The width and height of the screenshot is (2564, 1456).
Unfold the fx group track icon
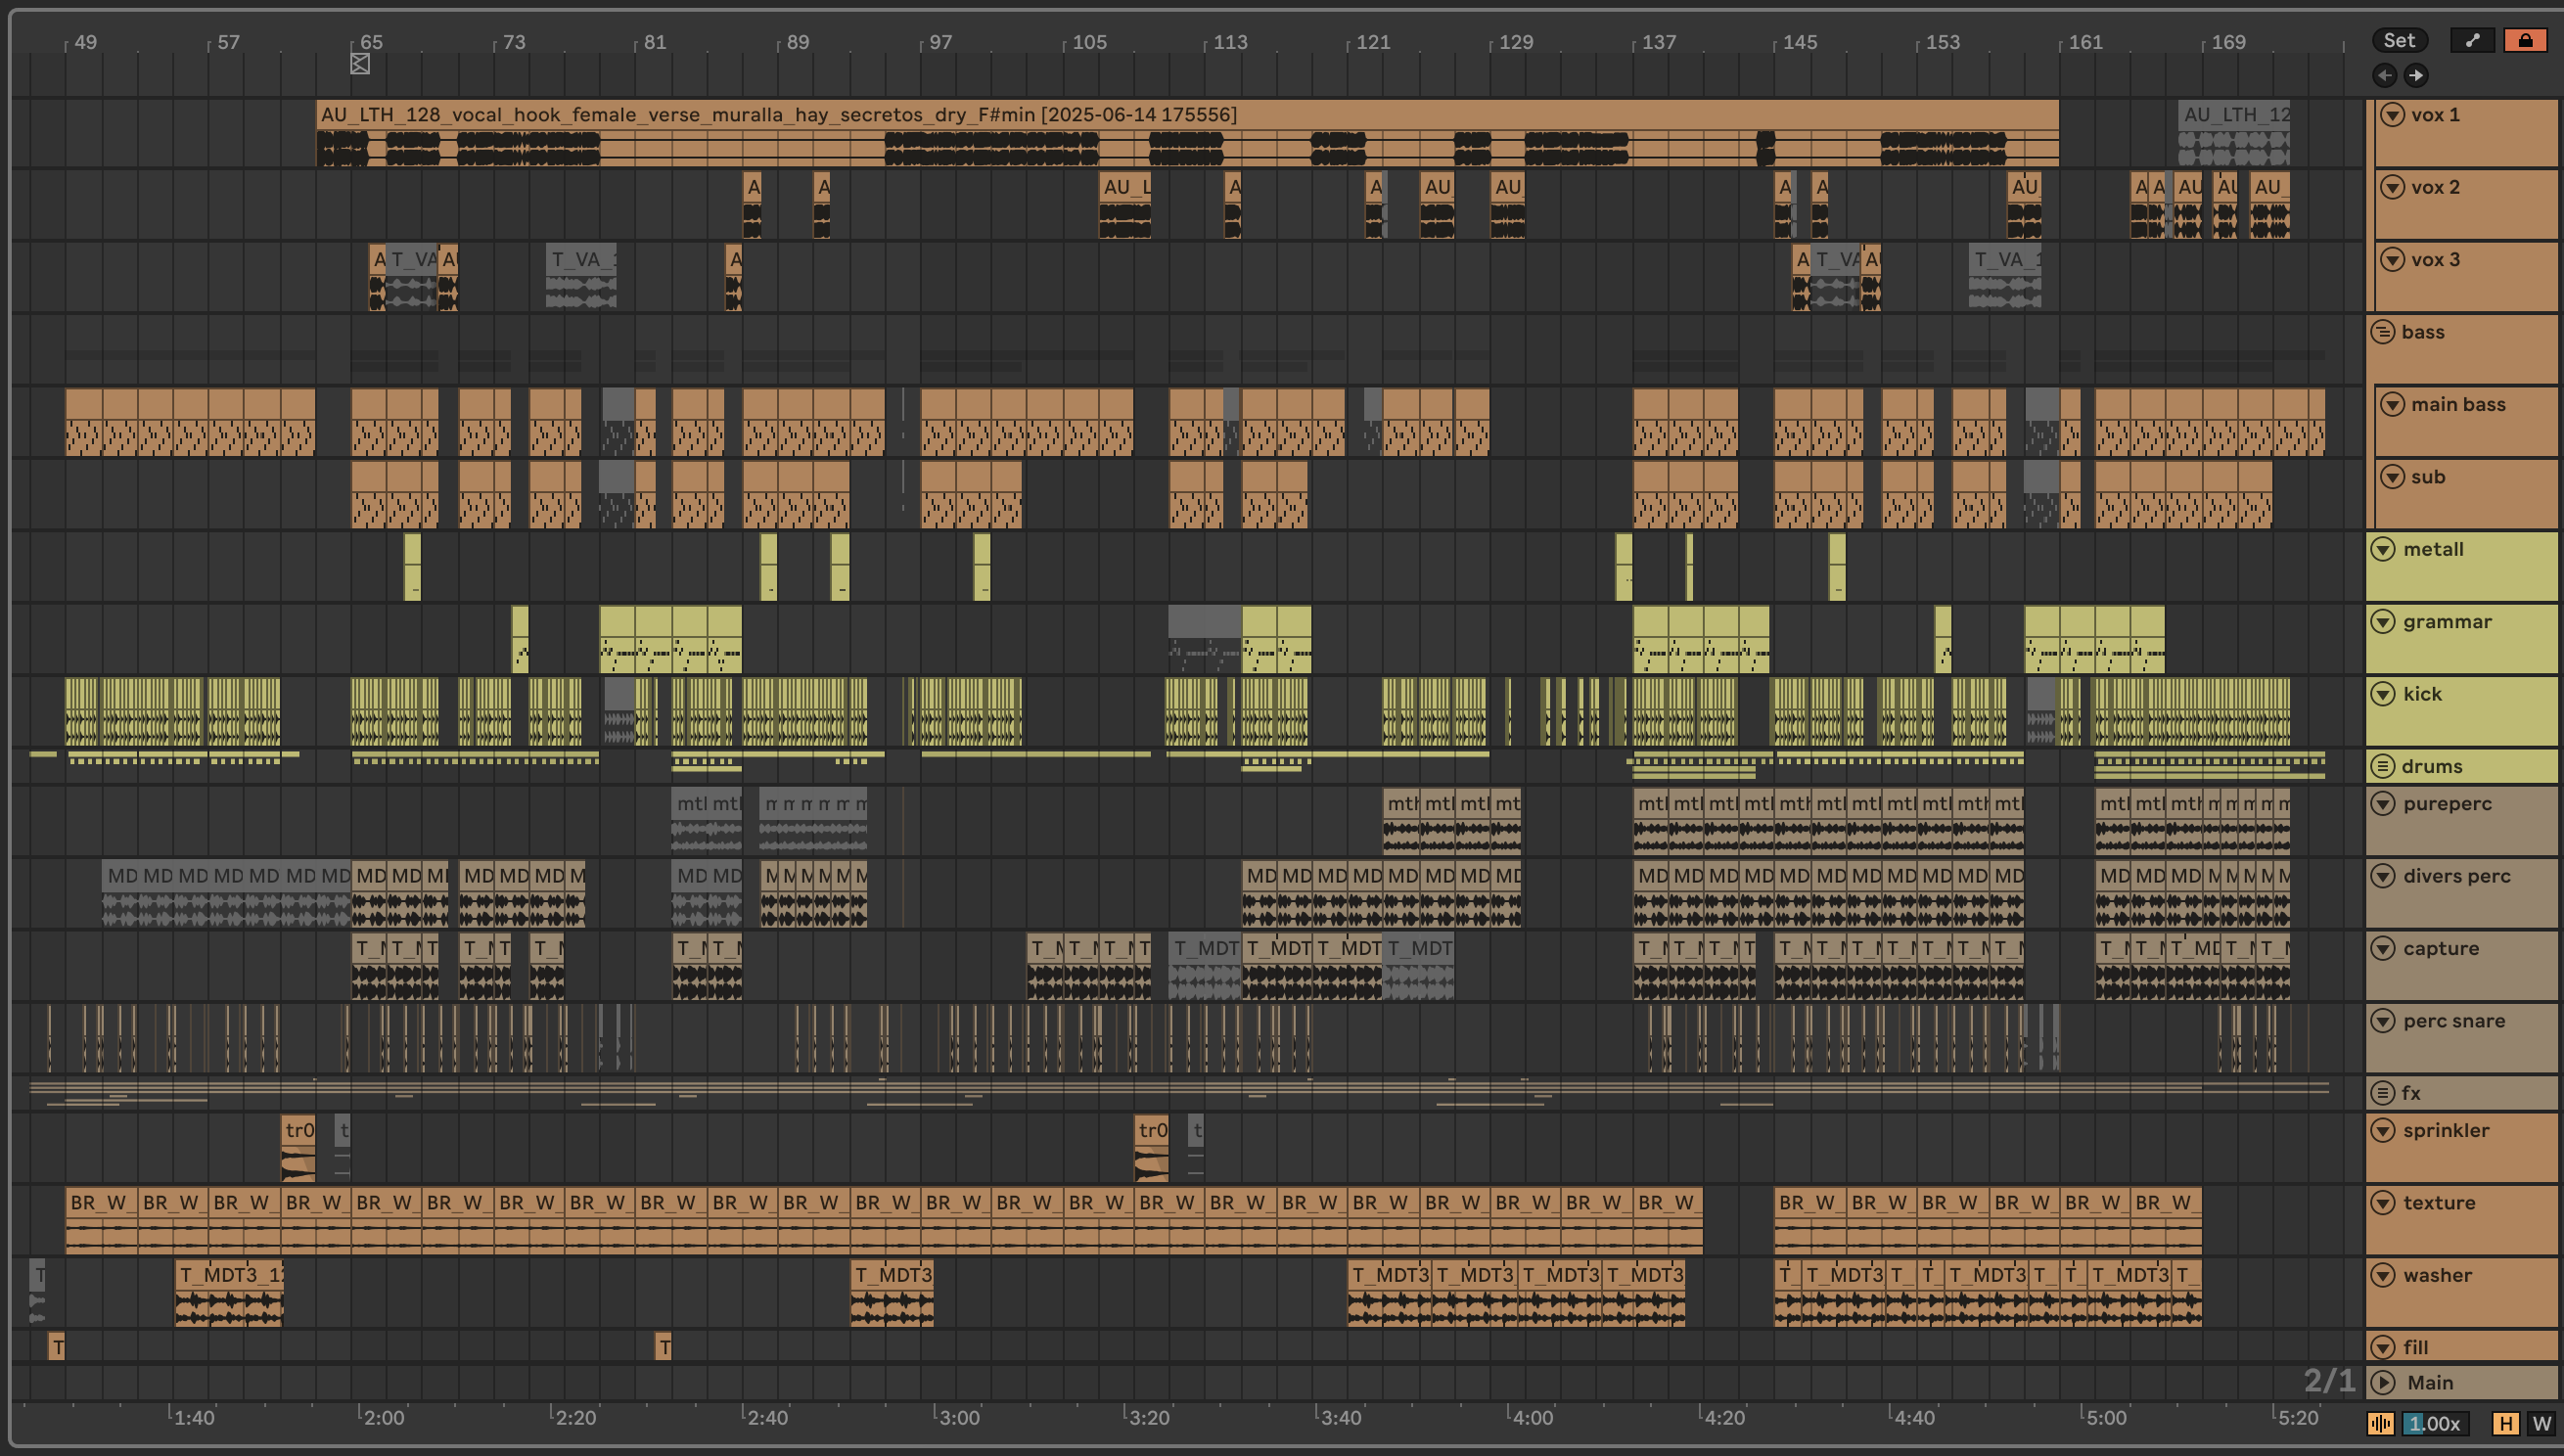click(x=2383, y=1093)
